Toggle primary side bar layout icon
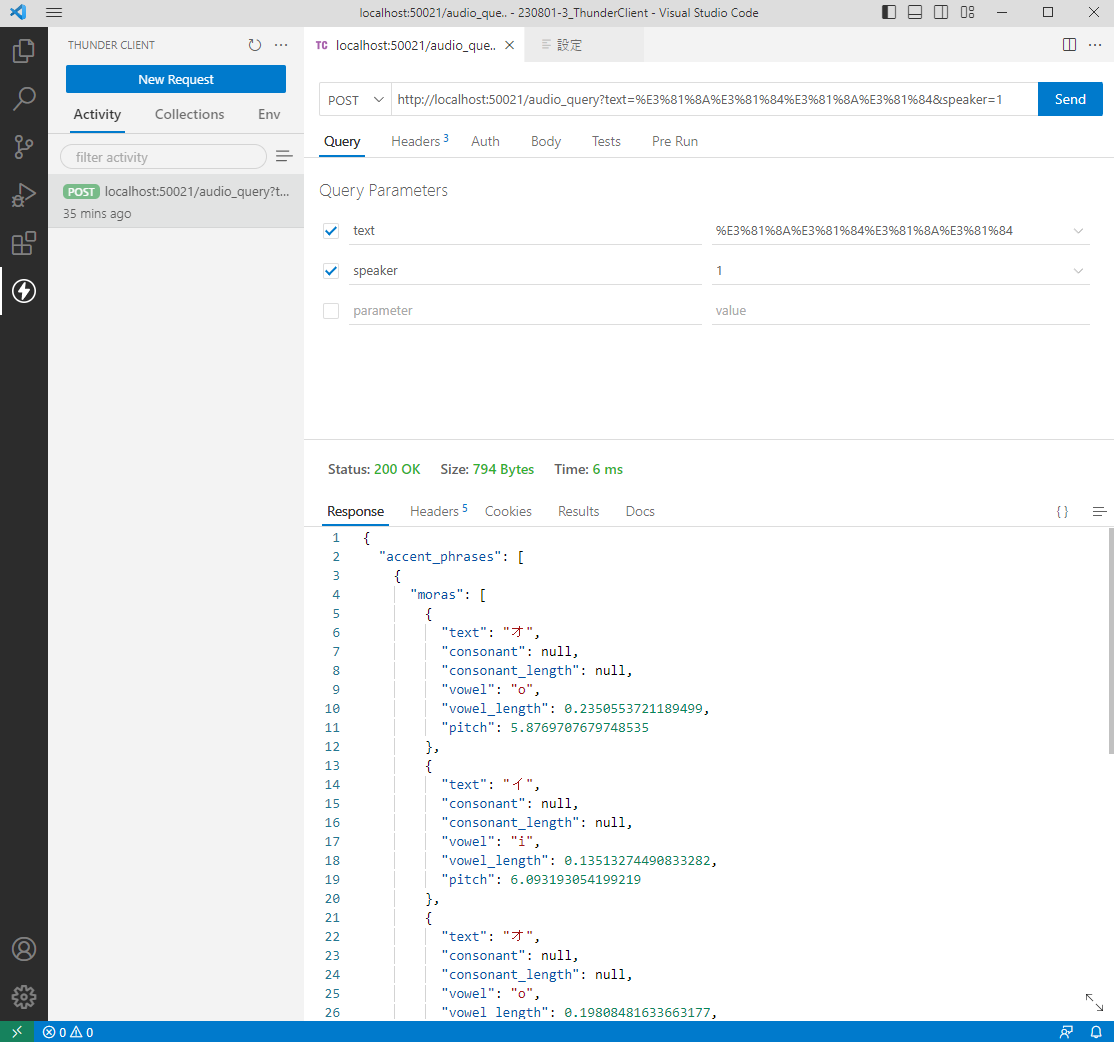 pos(889,12)
